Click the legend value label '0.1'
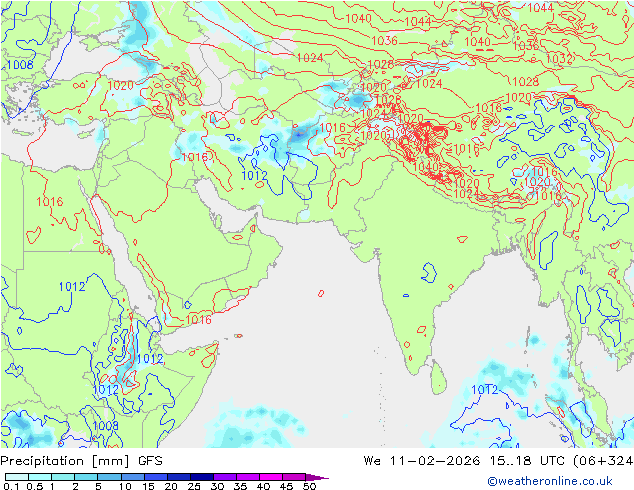Viewport: 634px width, 490px height. [11, 486]
